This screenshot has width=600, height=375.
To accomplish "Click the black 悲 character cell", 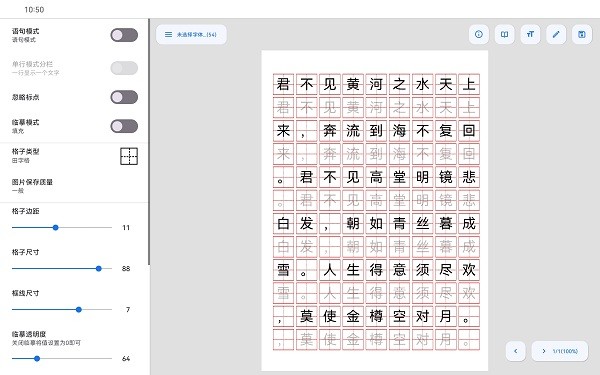I will pos(469,177).
